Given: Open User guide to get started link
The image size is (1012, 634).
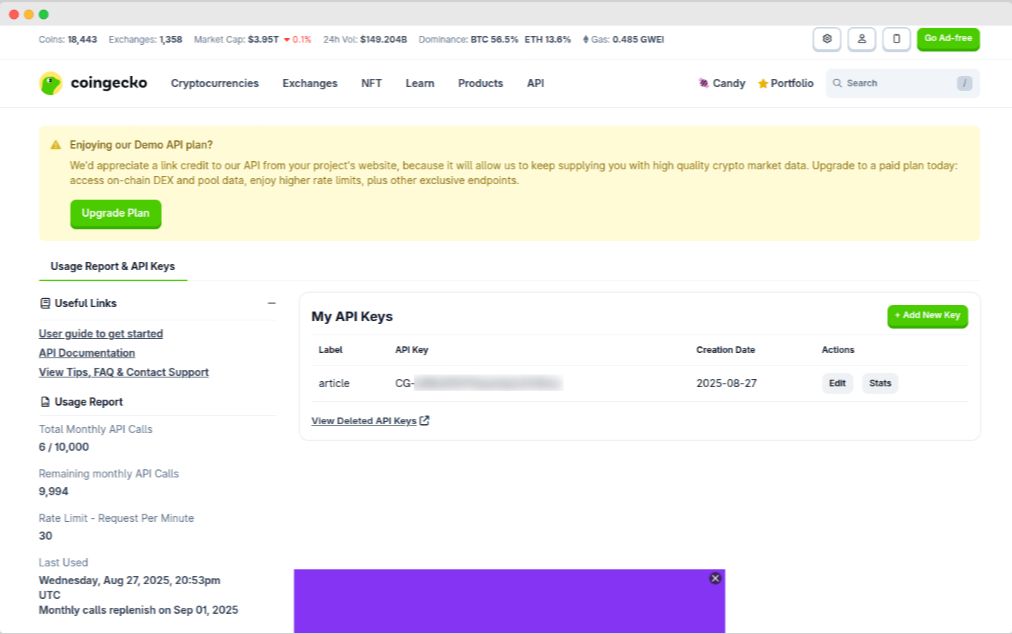Looking at the screenshot, I should [x=101, y=334].
